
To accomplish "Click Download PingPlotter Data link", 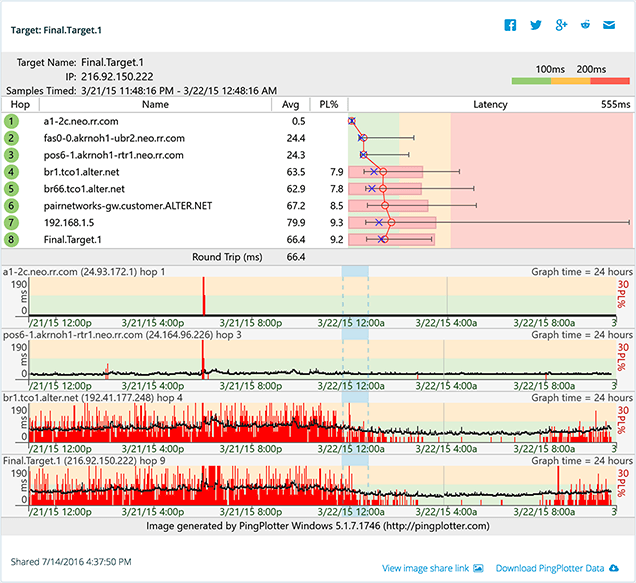I will [550, 568].
